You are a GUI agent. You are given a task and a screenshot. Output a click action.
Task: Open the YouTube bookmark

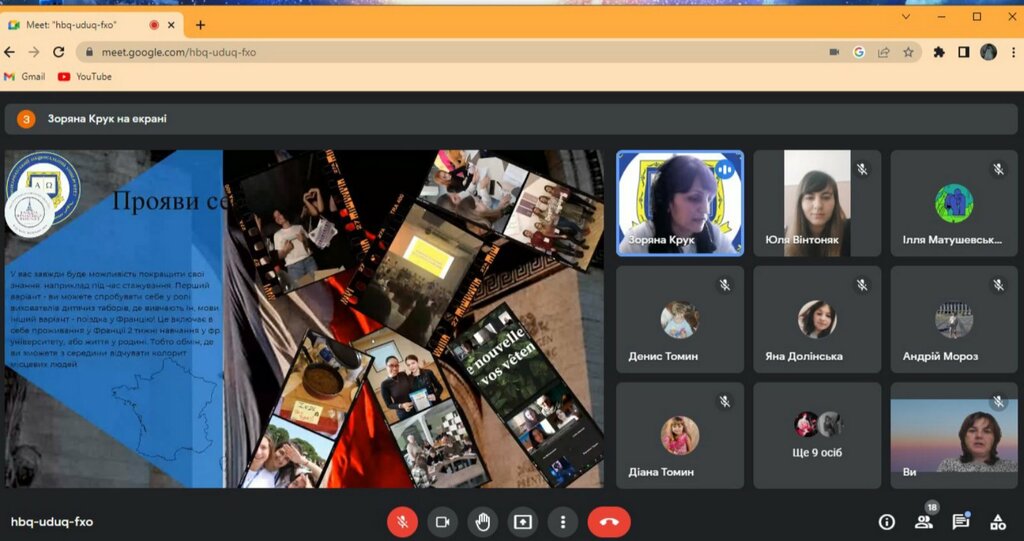pyautogui.click(x=85, y=76)
